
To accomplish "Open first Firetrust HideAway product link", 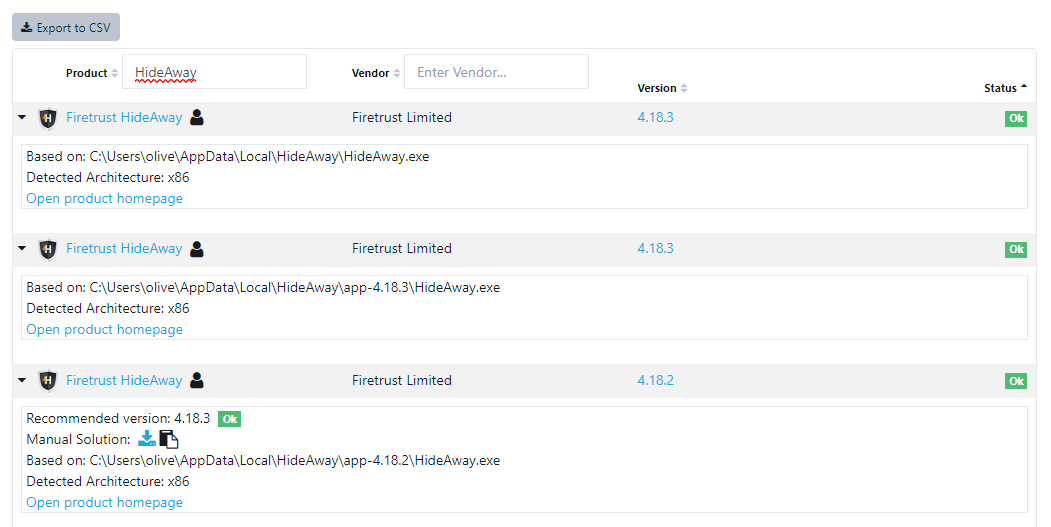I will 124,117.
